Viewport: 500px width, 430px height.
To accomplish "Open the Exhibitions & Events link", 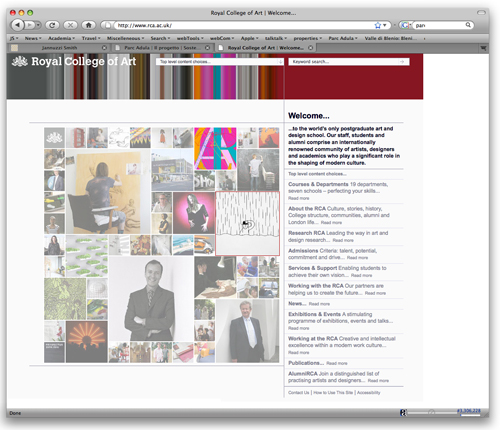I will coord(314,314).
